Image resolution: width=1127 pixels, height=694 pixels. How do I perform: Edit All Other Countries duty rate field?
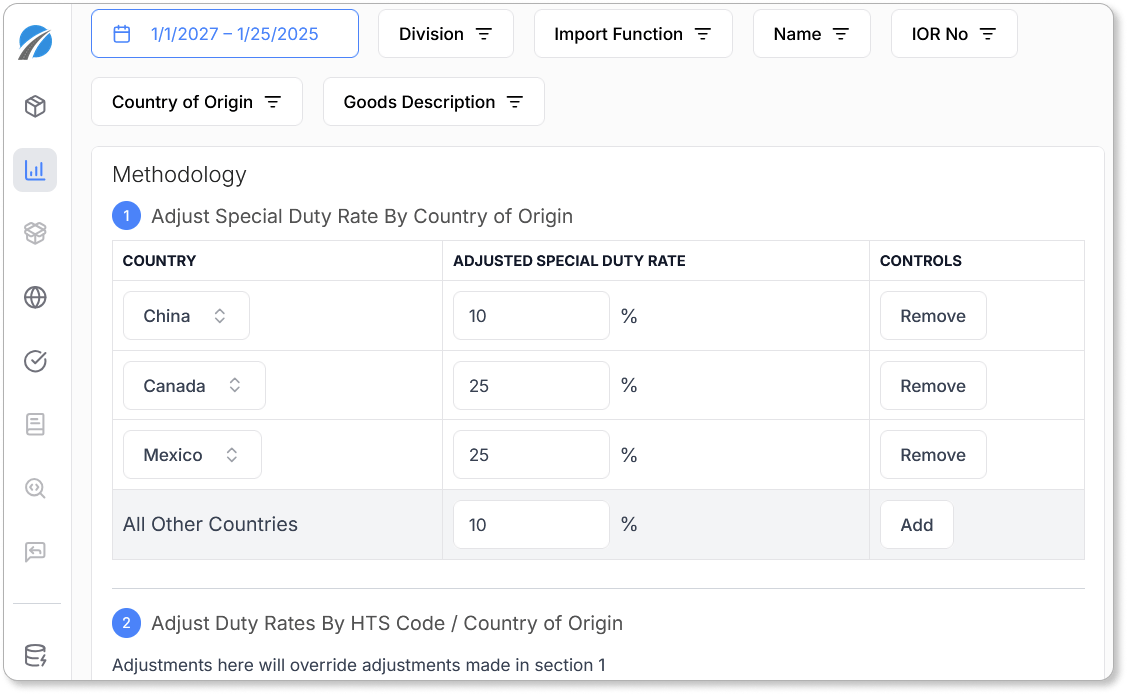pyautogui.click(x=531, y=524)
